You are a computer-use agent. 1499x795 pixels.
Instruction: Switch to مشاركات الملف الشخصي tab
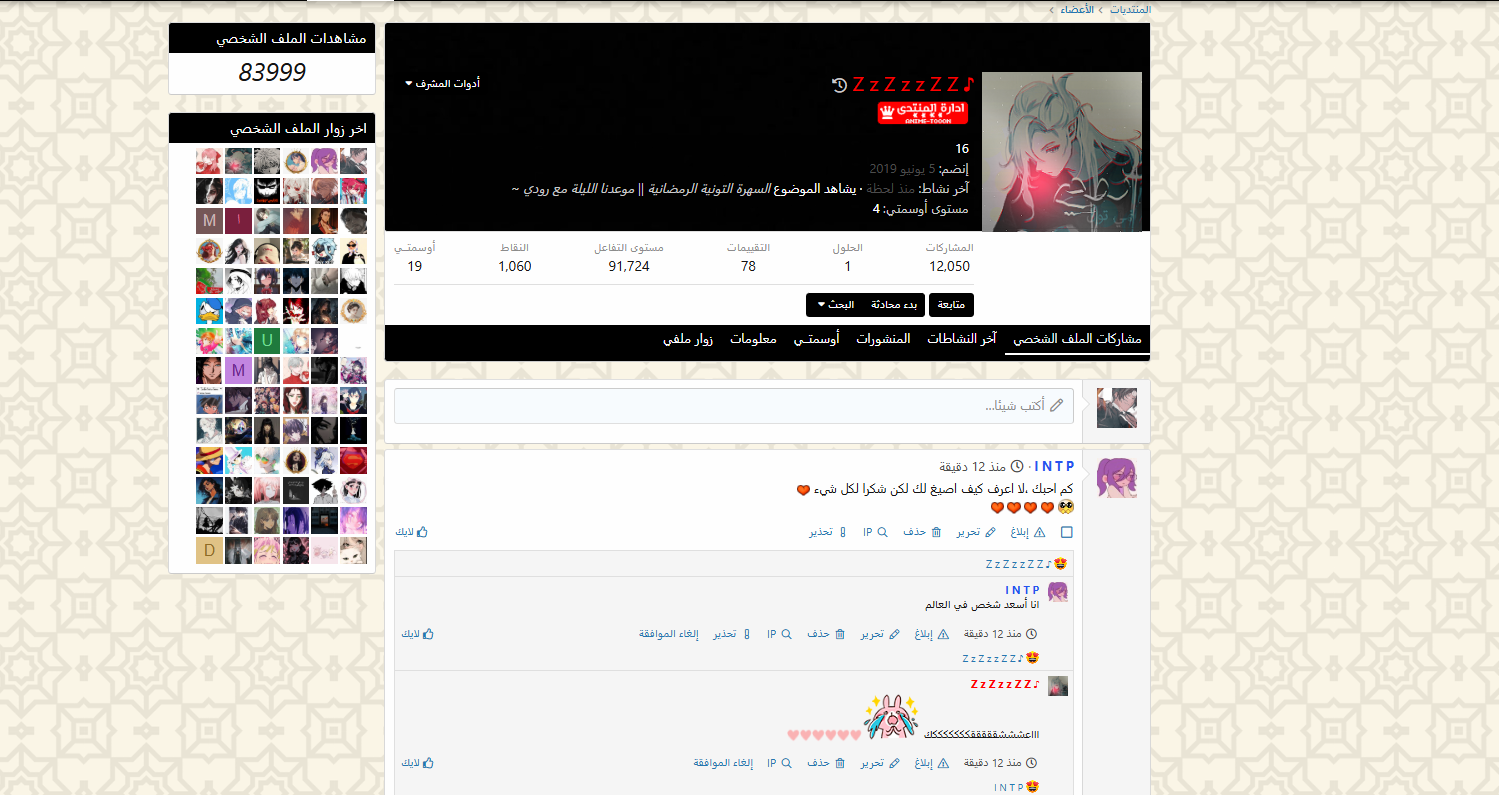(1077, 339)
